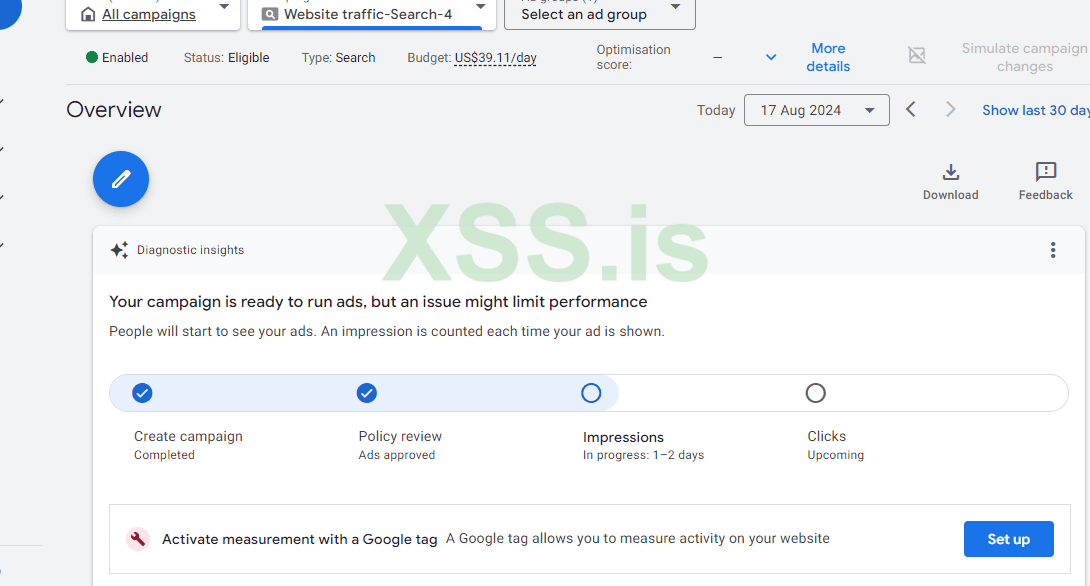Click the Type: Search text
Viewport: 1090px width, 586px height.
(x=339, y=58)
